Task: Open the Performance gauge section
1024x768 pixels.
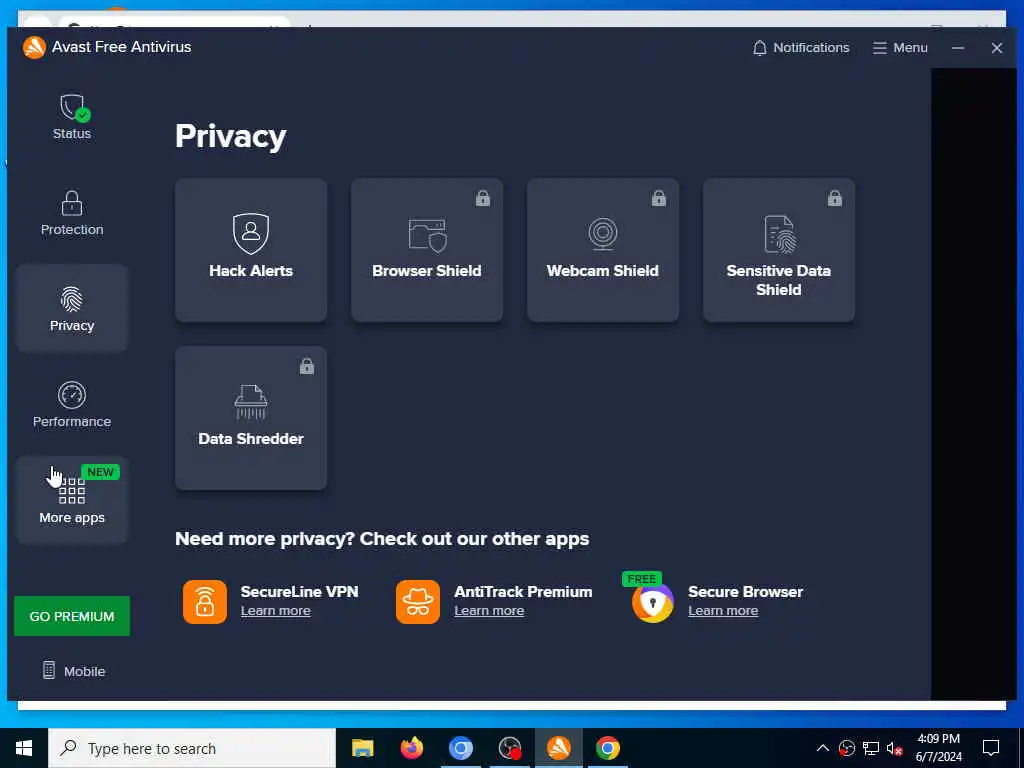Action: pos(72,405)
